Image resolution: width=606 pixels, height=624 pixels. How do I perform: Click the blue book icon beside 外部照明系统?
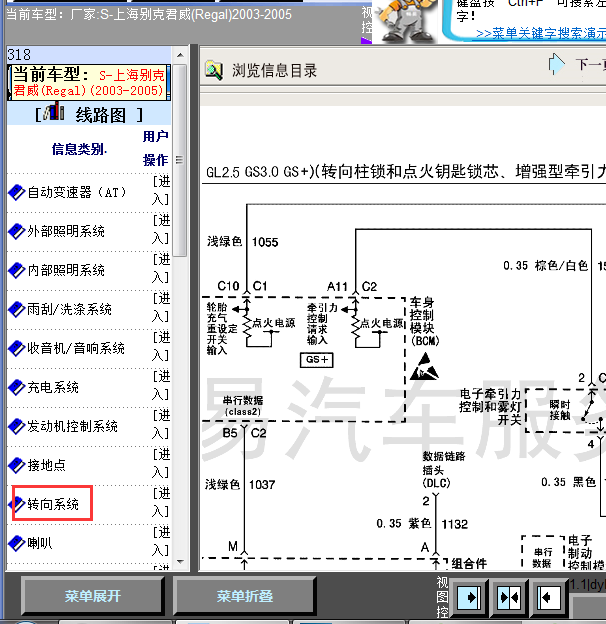[x=17, y=232]
